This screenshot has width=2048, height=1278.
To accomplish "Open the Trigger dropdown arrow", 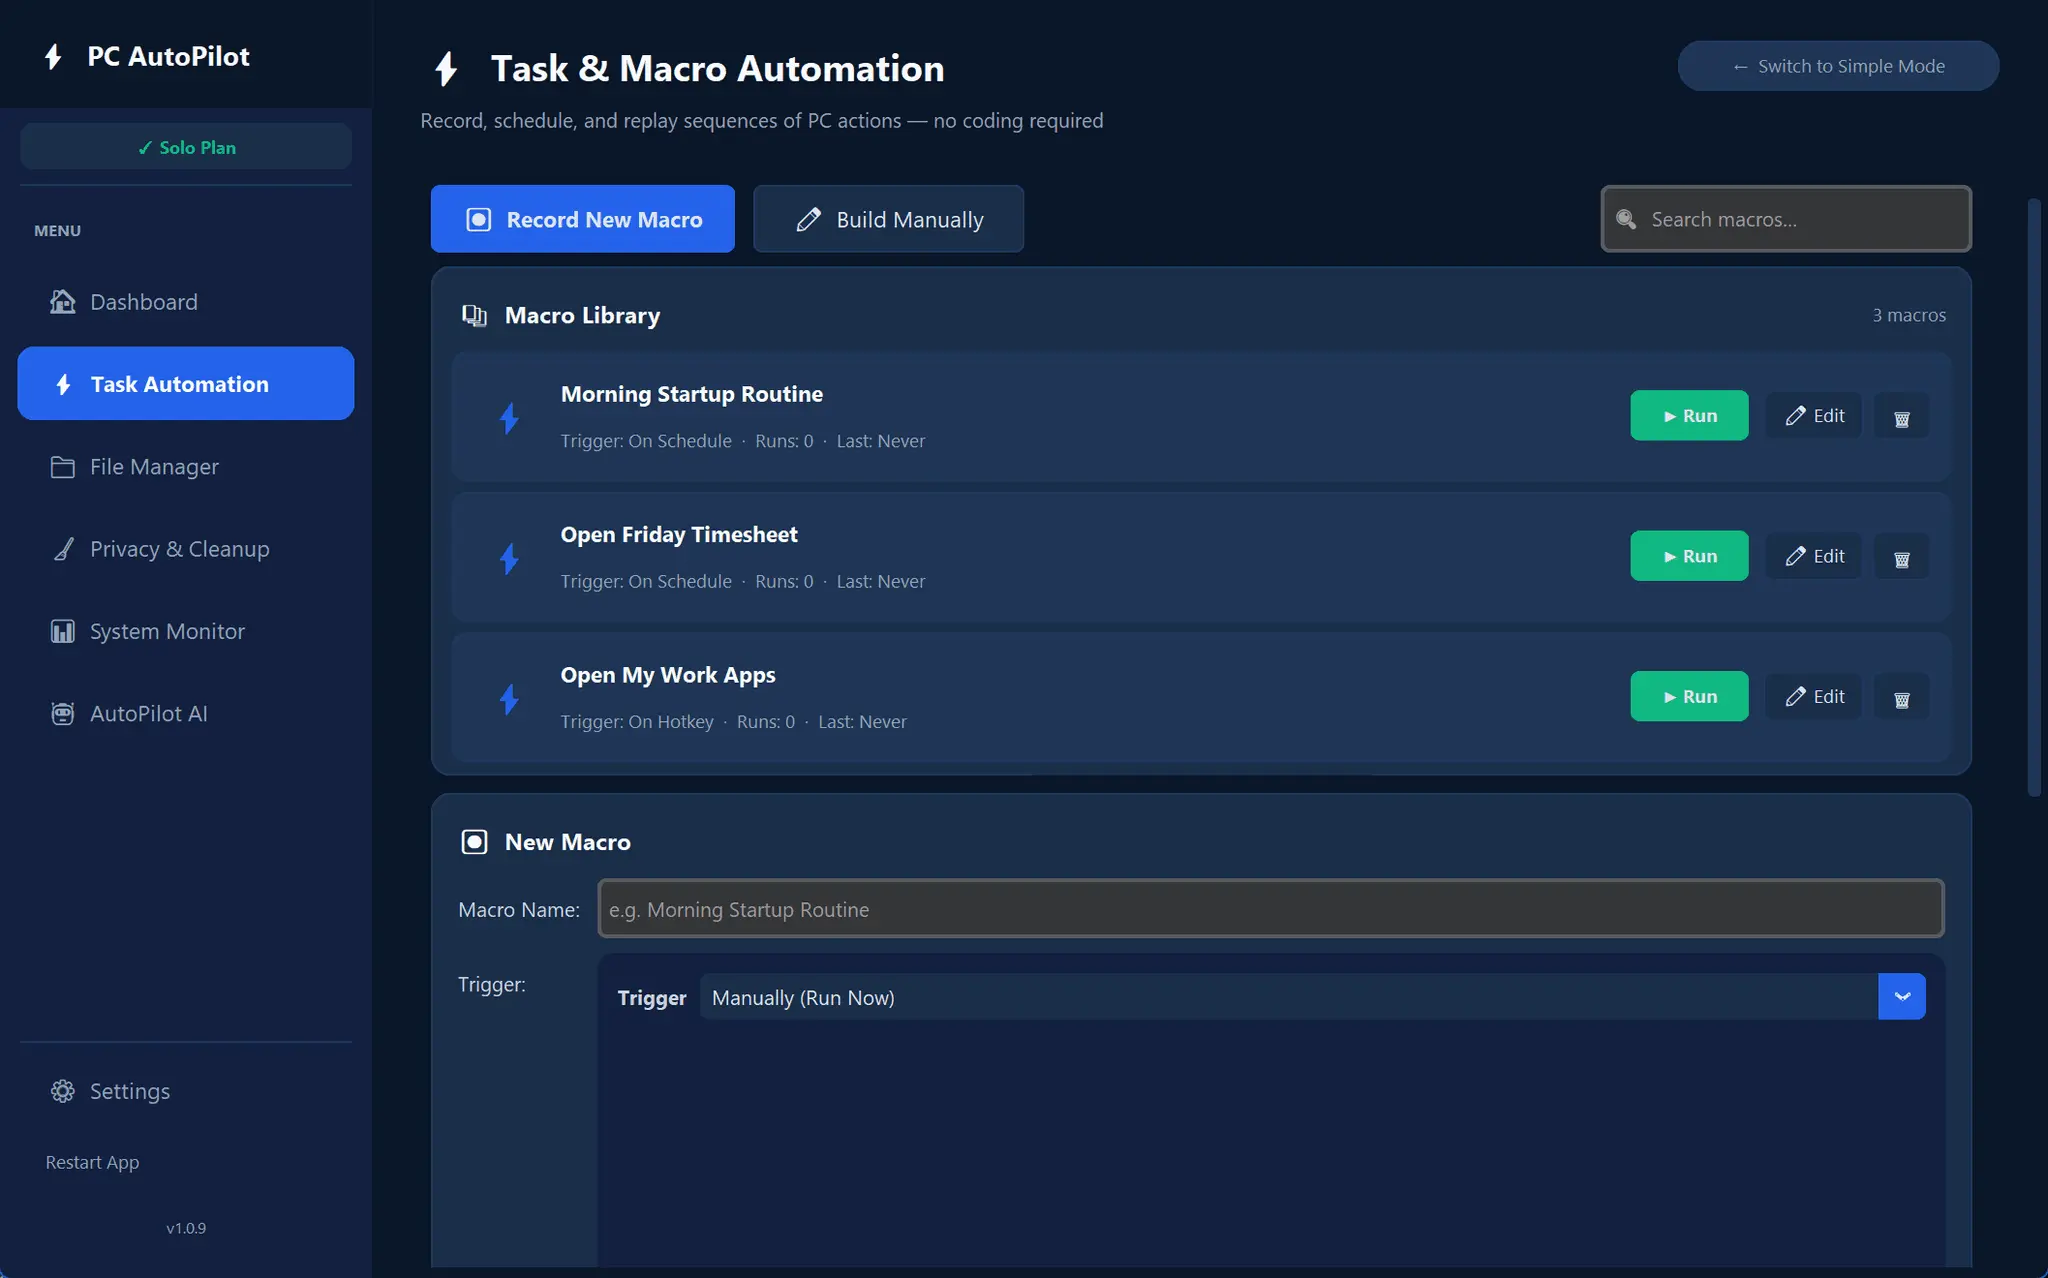I will click(1902, 997).
